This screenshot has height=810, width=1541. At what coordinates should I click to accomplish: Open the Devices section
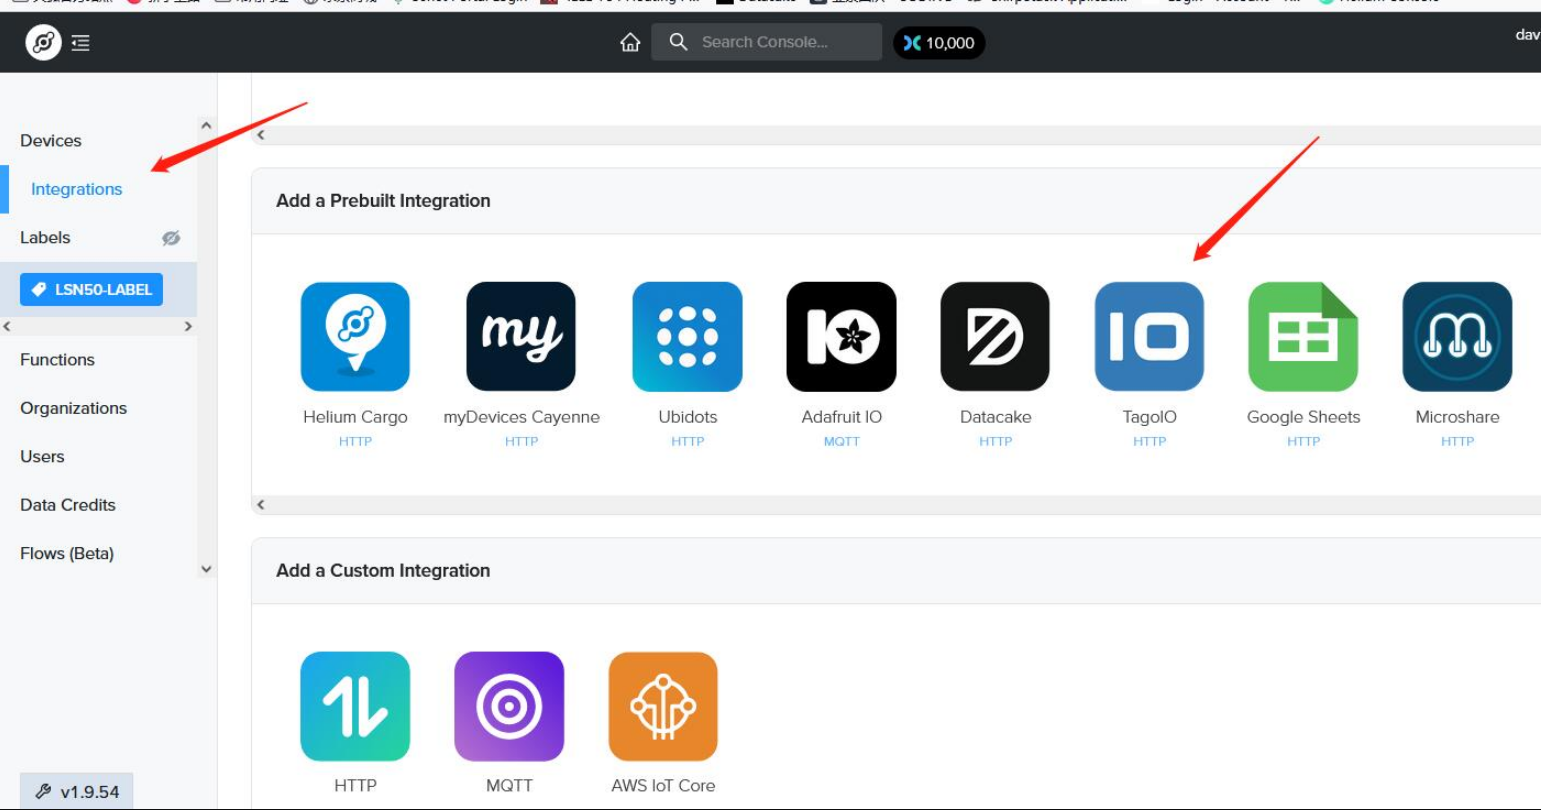(x=51, y=141)
